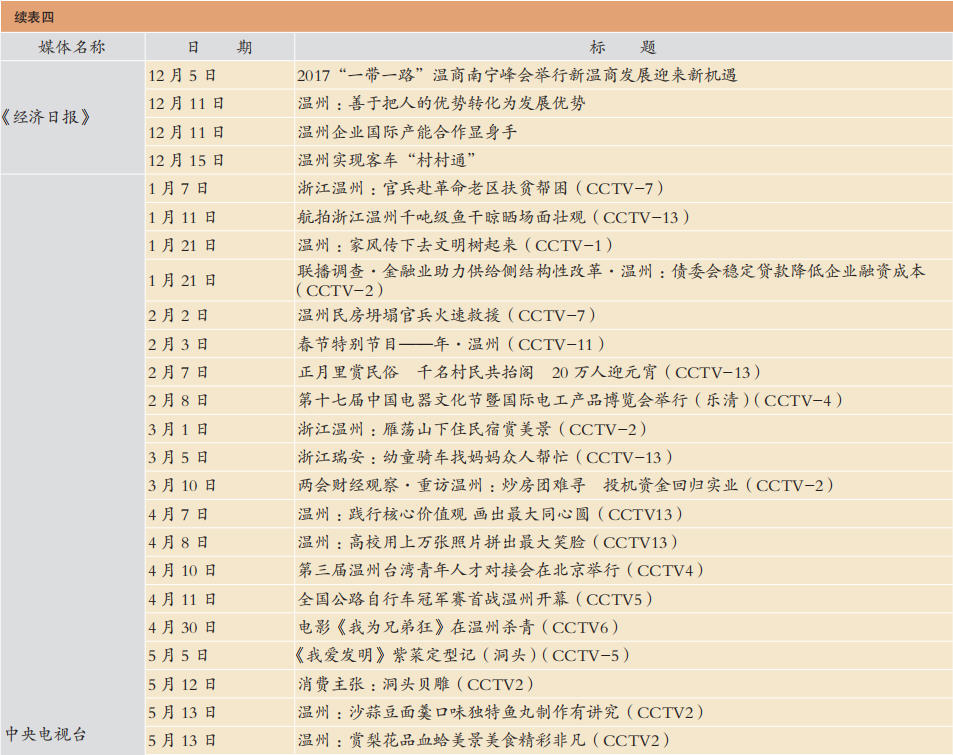Click the 万张照片拼出最大笑脸 title
953x755 pixels.
click(487, 542)
